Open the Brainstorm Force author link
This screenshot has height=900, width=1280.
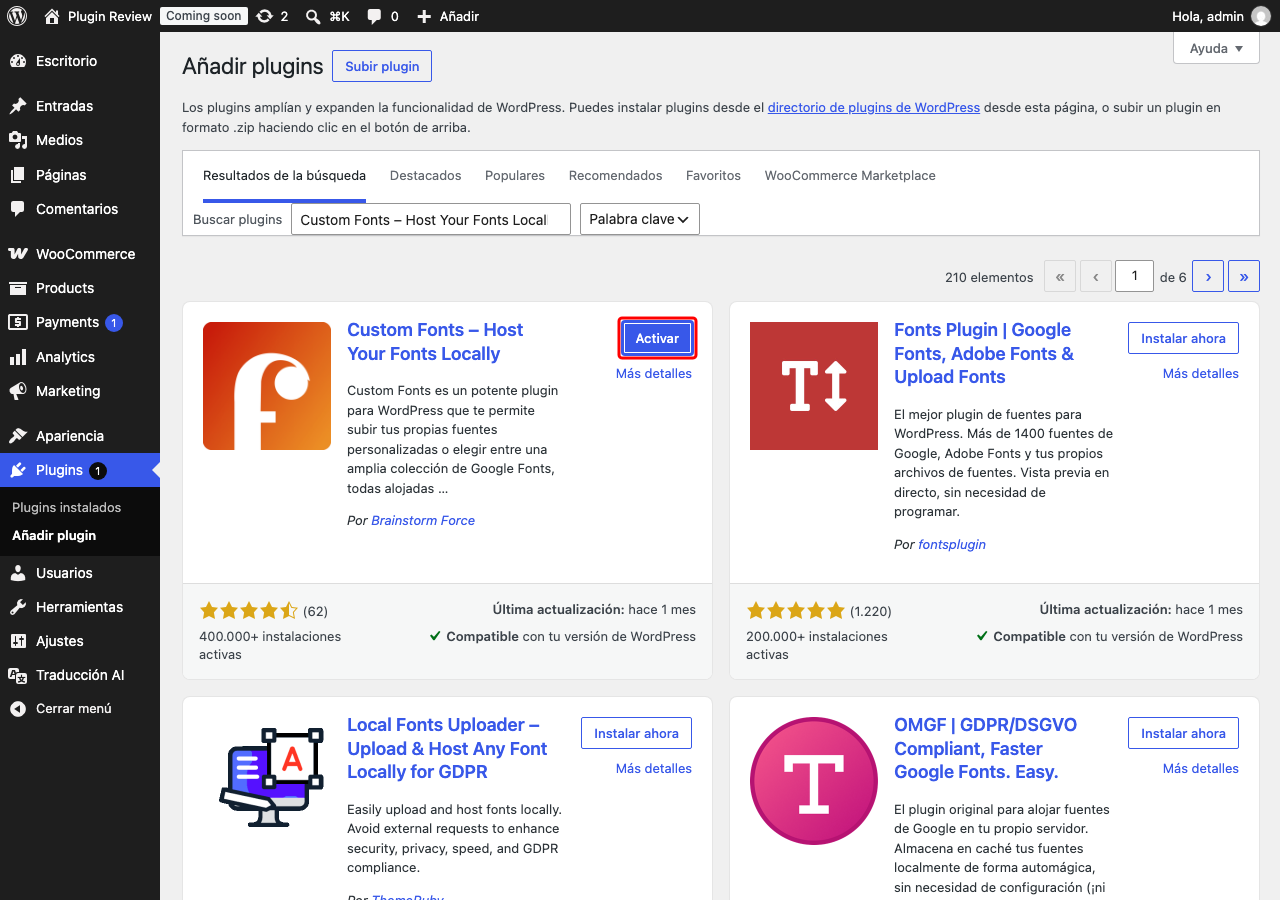423,520
